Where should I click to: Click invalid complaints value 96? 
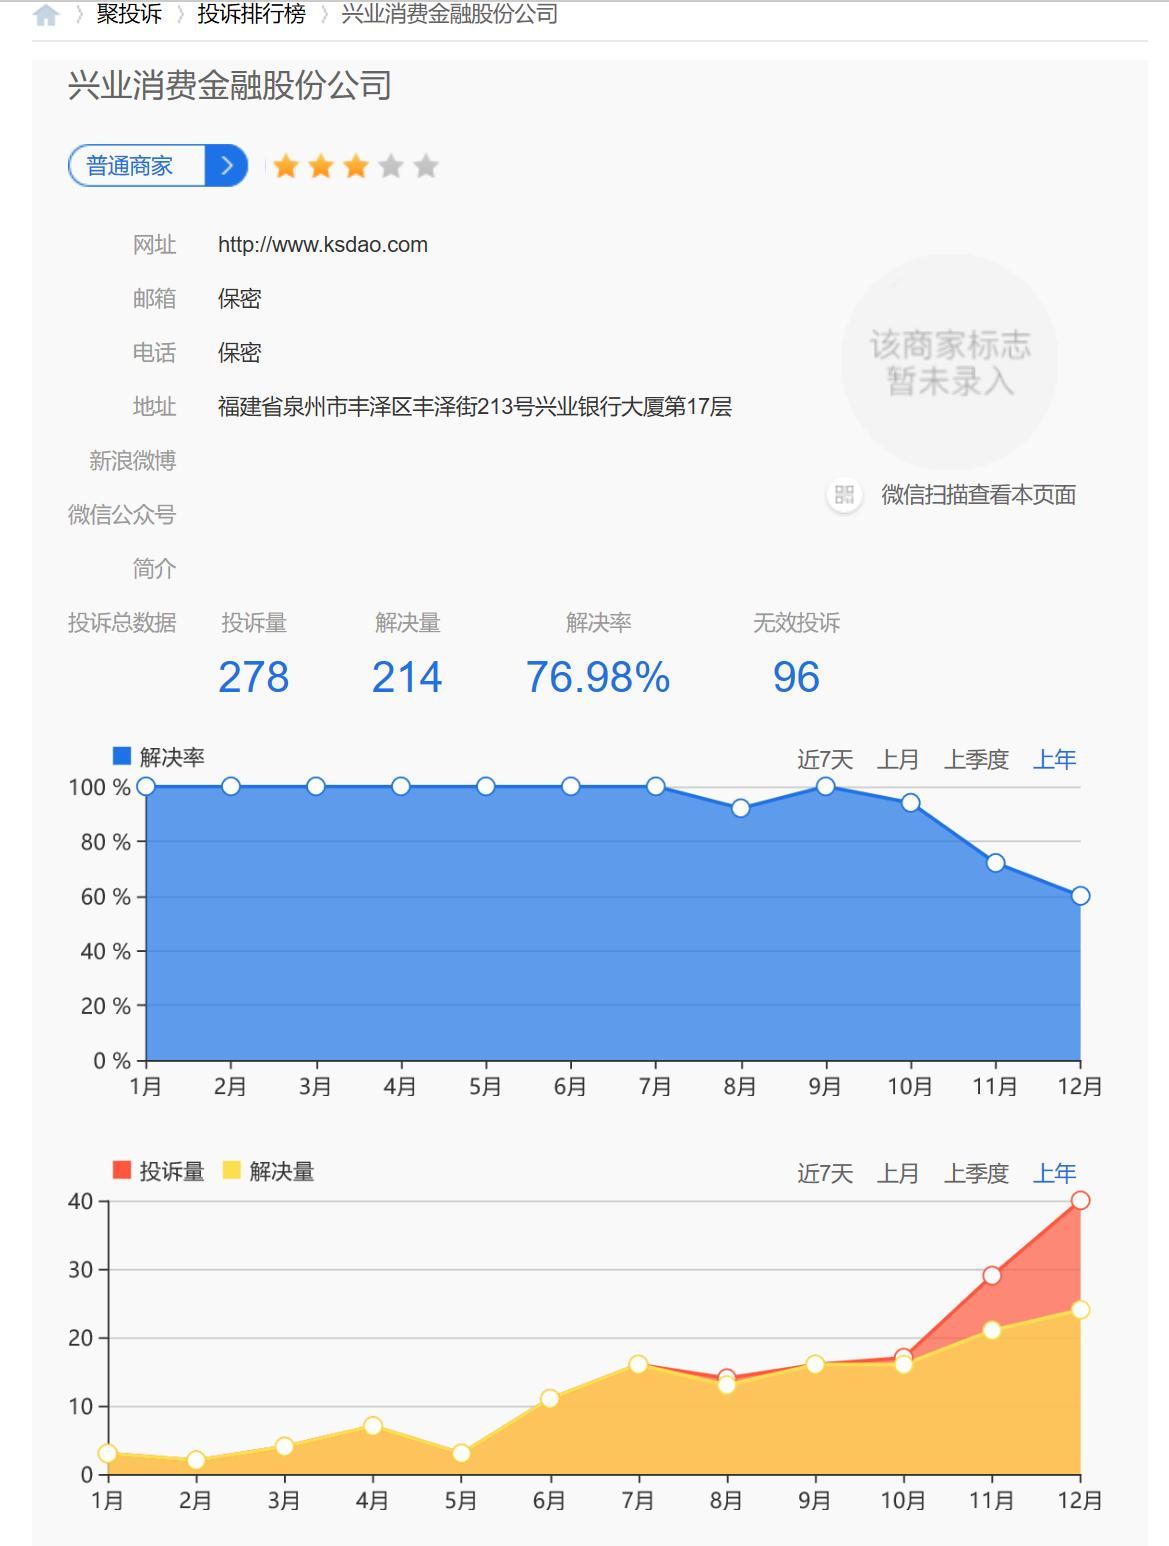tap(796, 678)
